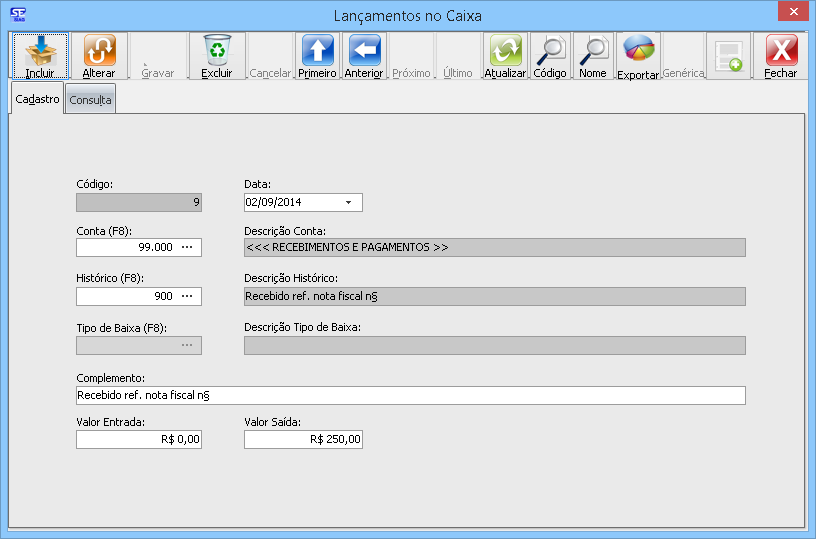Search by Nome magnifier icon
Viewport: 816px width, 539px height.
(x=593, y=50)
